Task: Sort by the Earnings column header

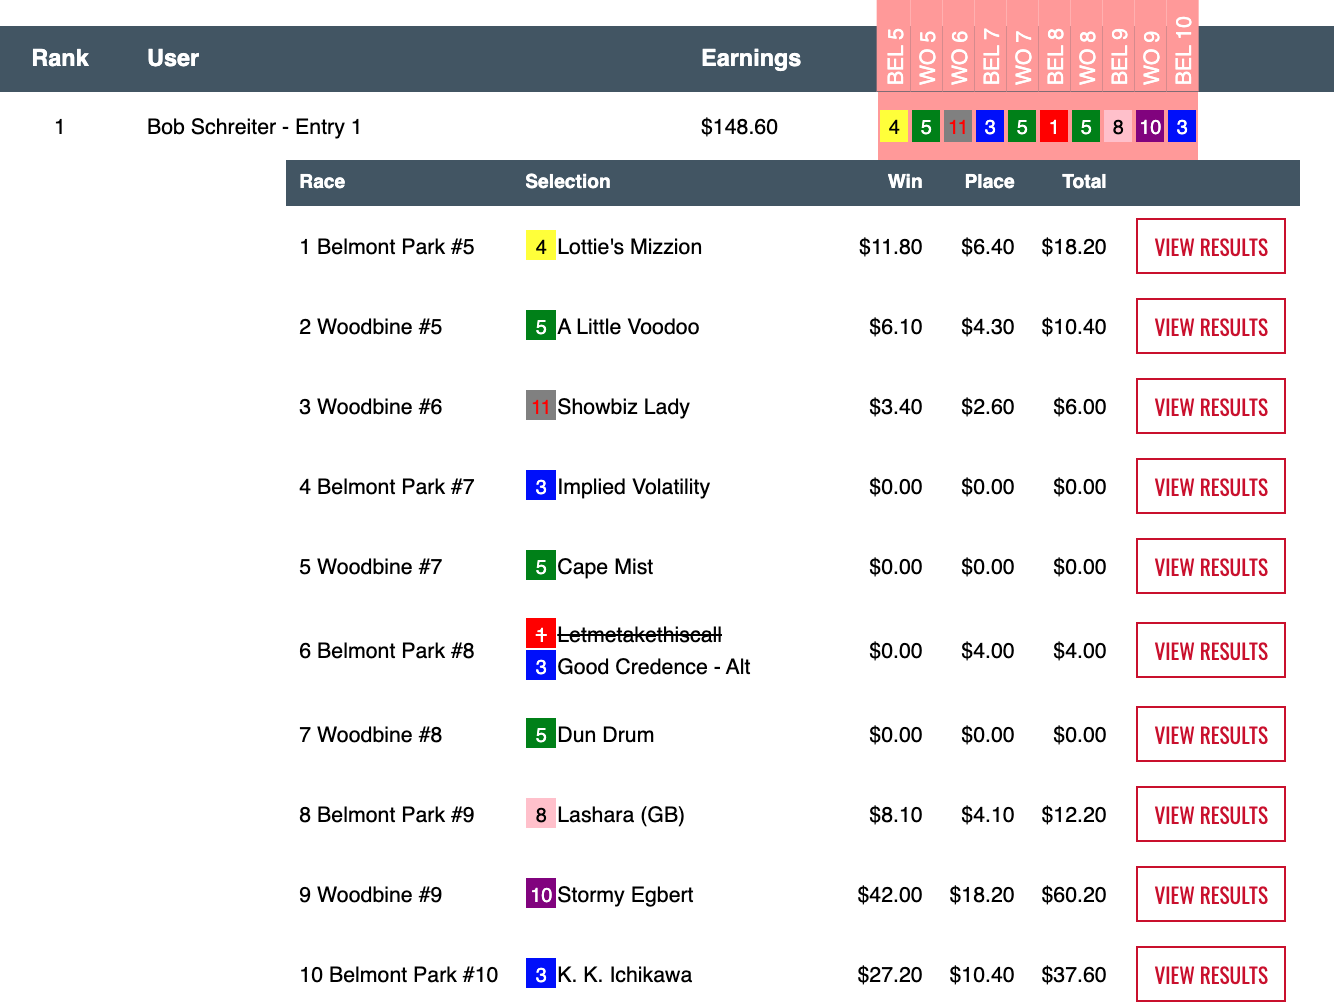Action: pos(750,58)
